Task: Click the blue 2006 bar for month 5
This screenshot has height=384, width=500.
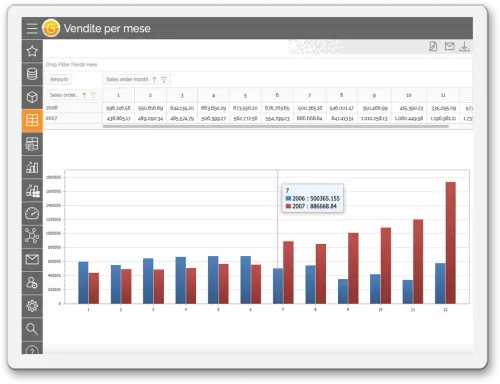Action: pyautogui.click(x=213, y=280)
